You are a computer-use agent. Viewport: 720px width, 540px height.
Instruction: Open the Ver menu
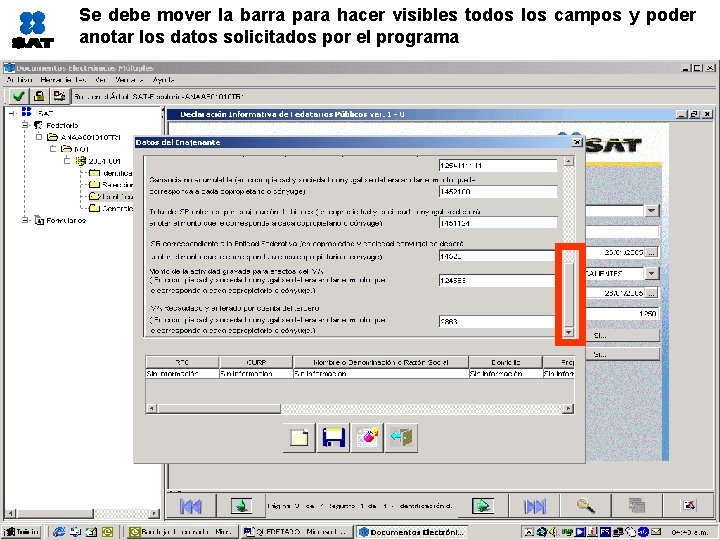(101, 80)
